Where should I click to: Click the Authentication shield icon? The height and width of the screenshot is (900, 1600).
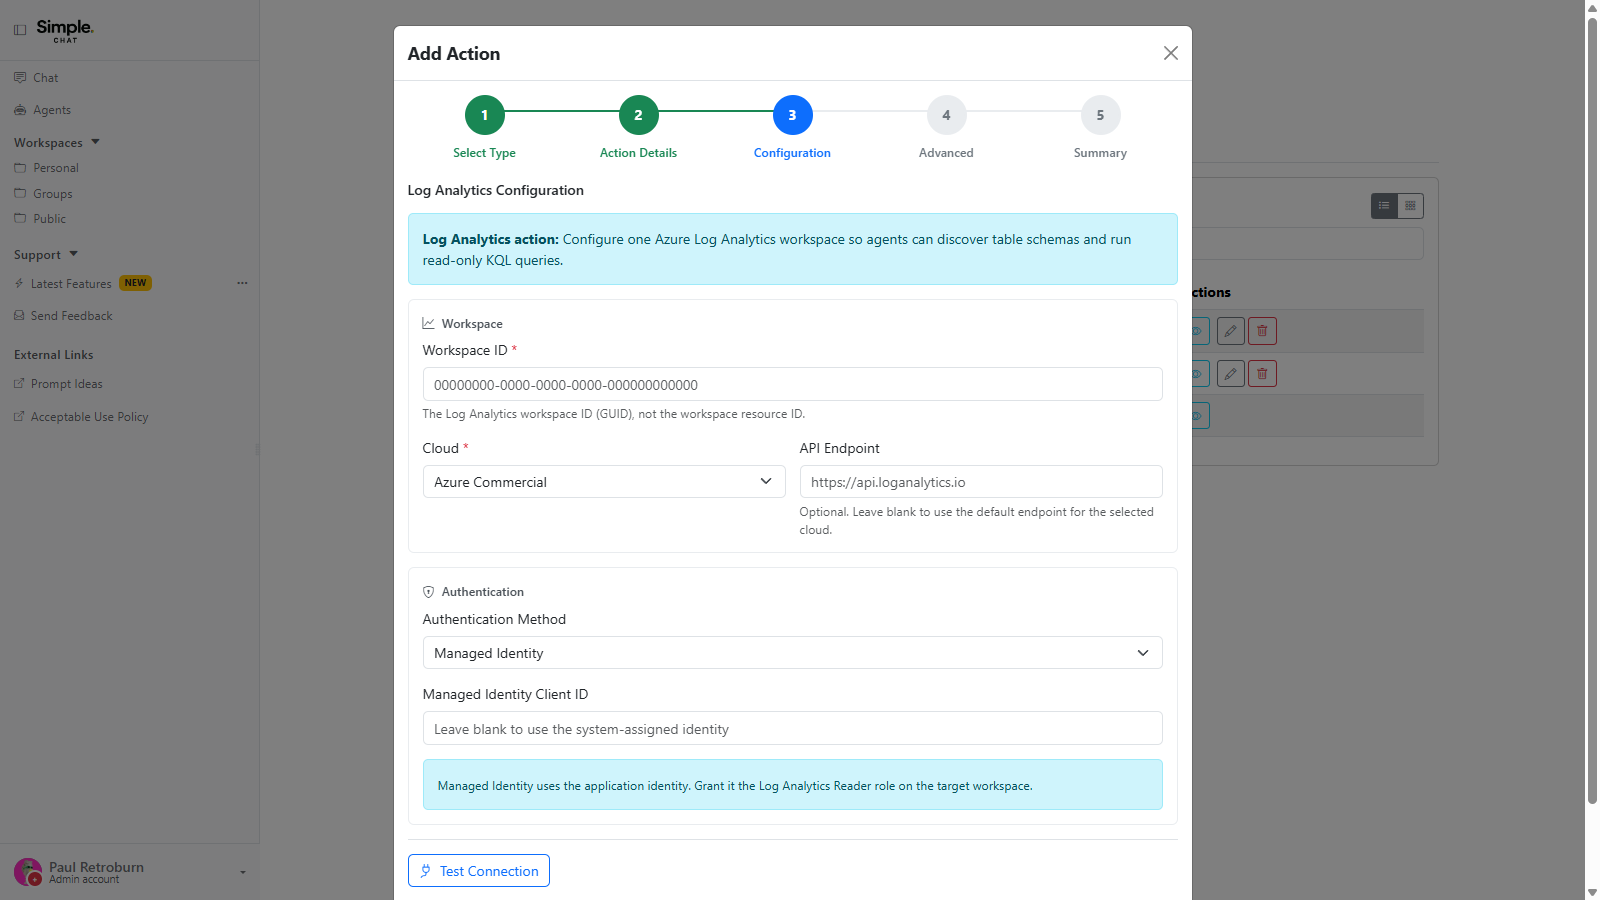point(429,592)
